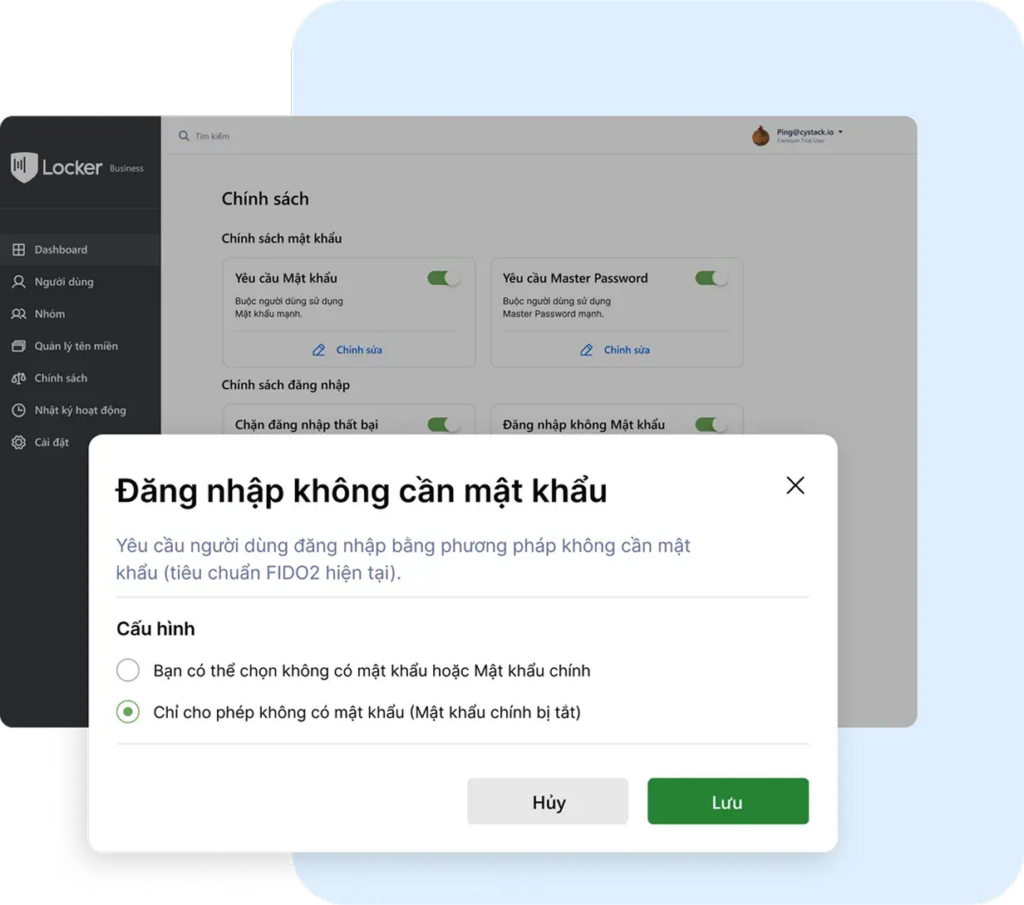Click the Cài đặt gear icon

coord(18,442)
